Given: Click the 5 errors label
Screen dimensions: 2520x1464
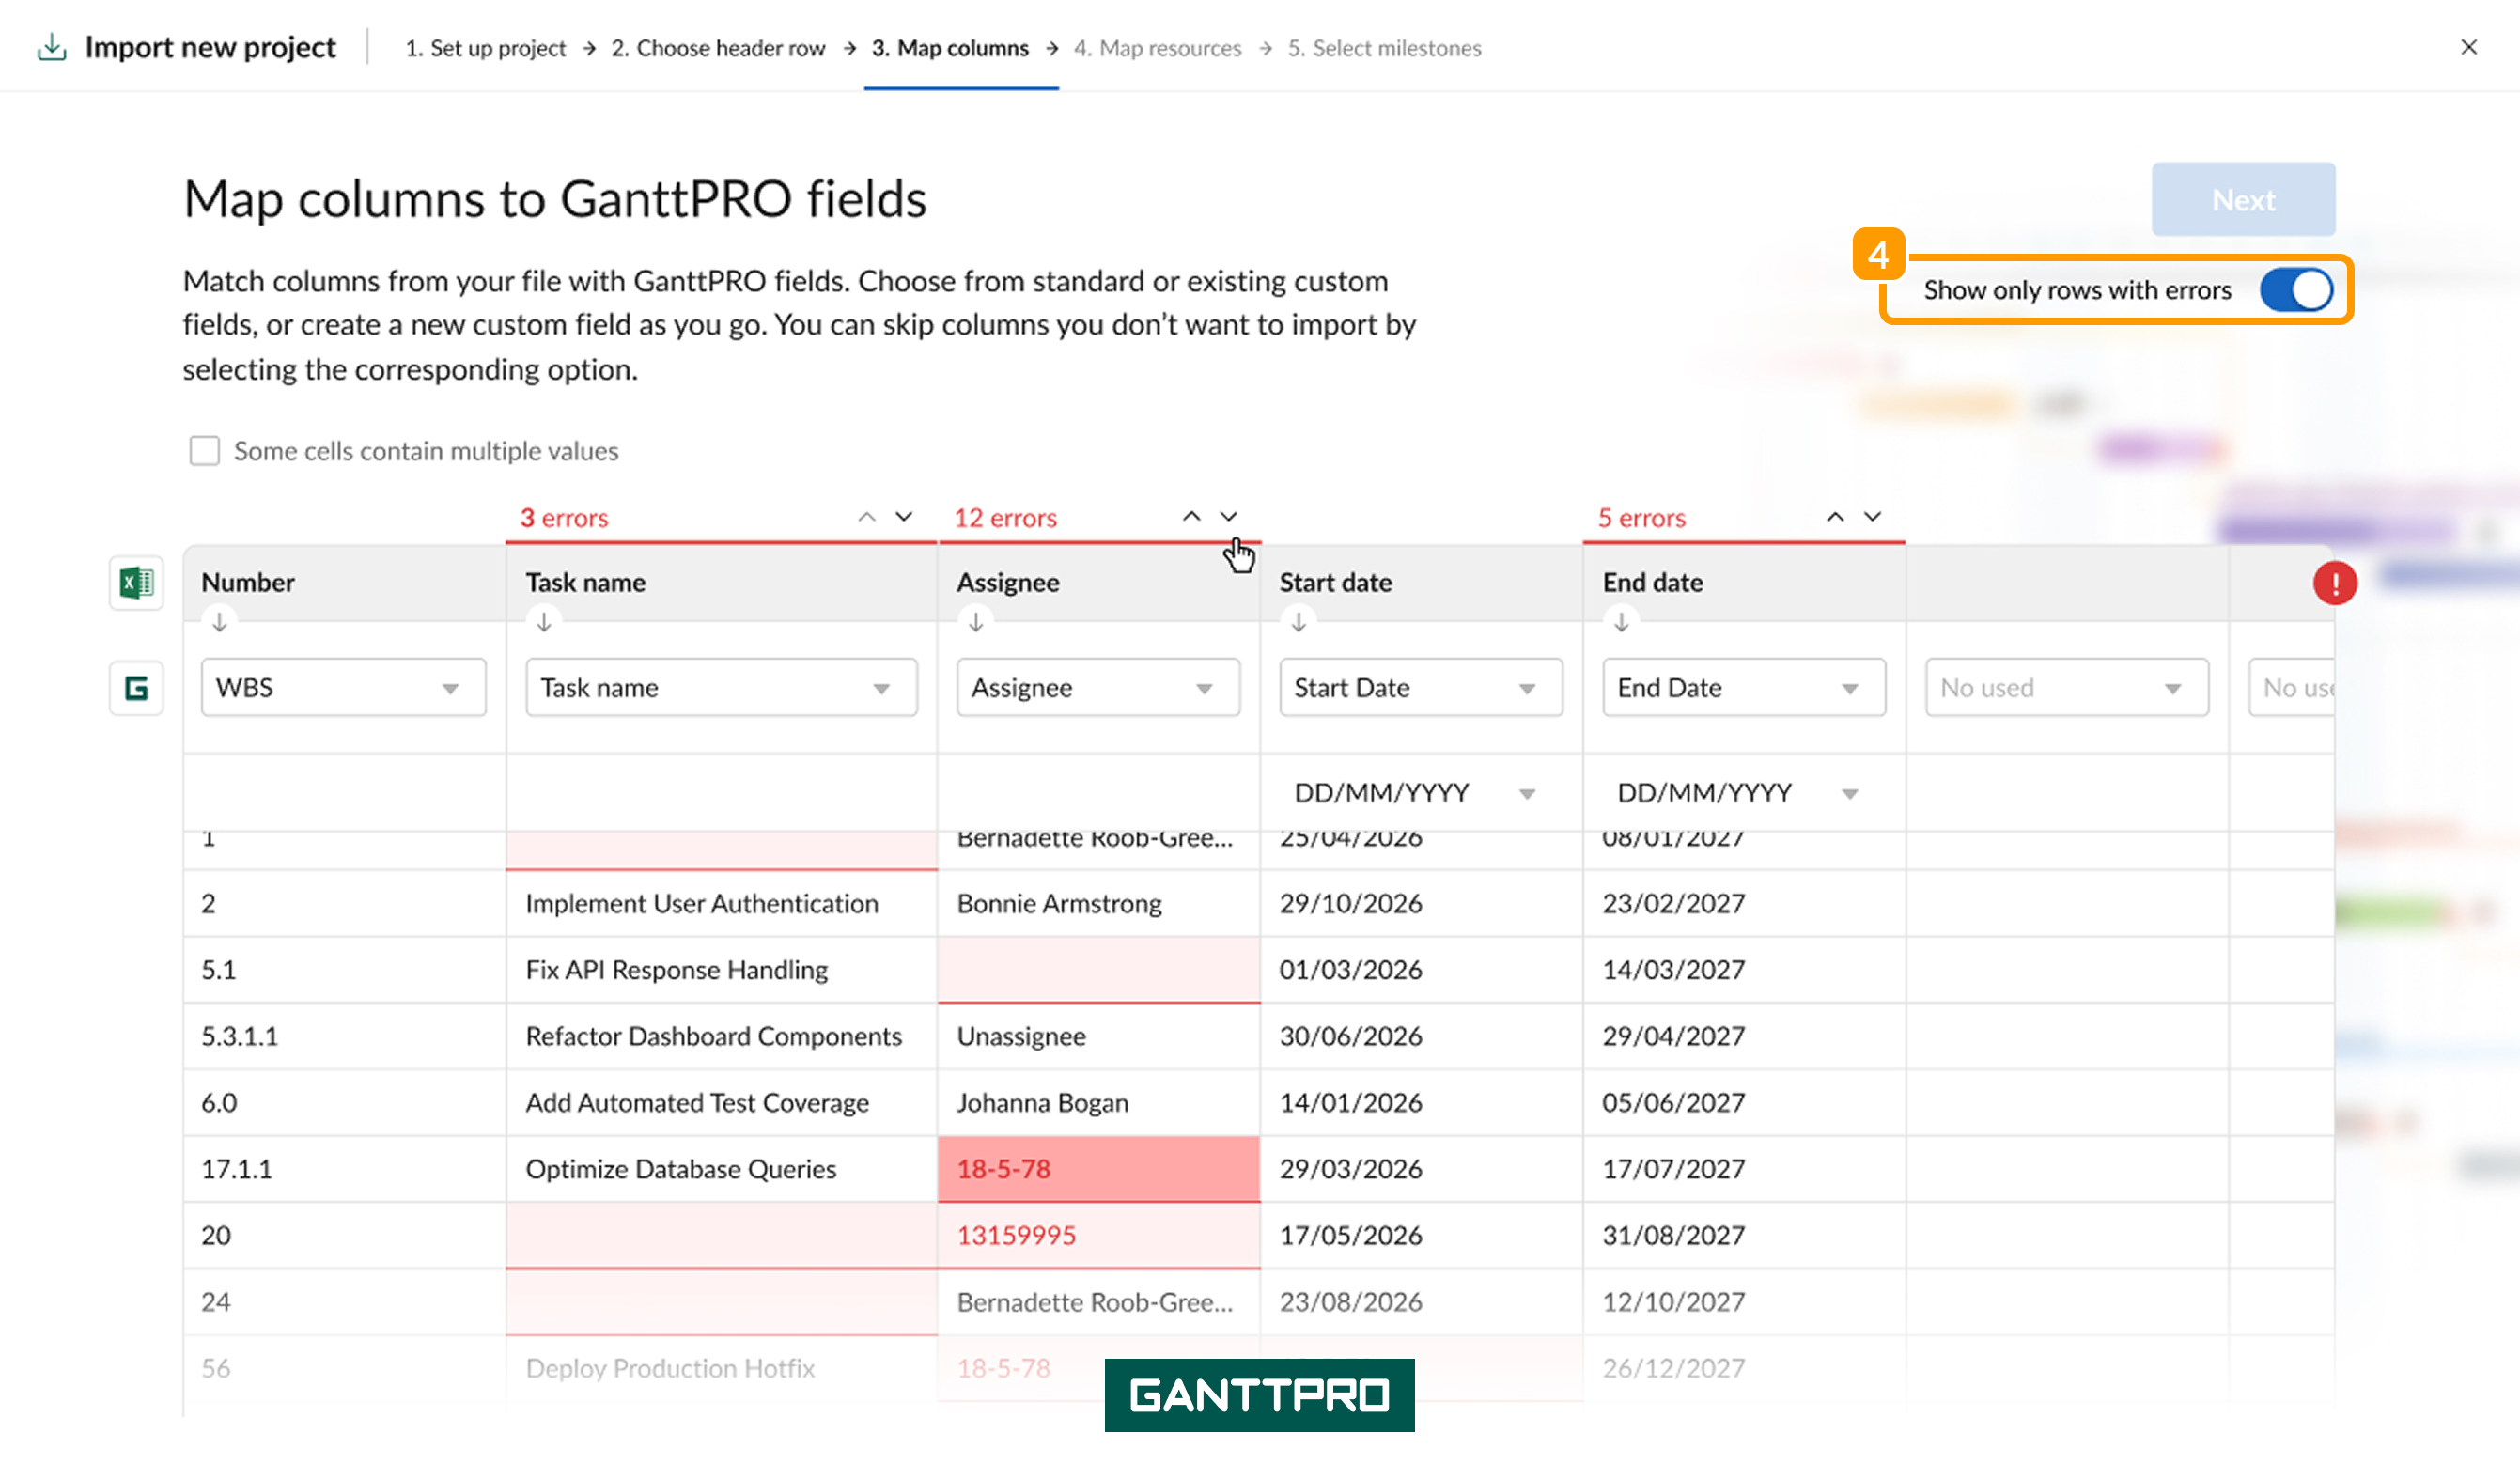Looking at the screenshot, I should [x=1641, y=518].
